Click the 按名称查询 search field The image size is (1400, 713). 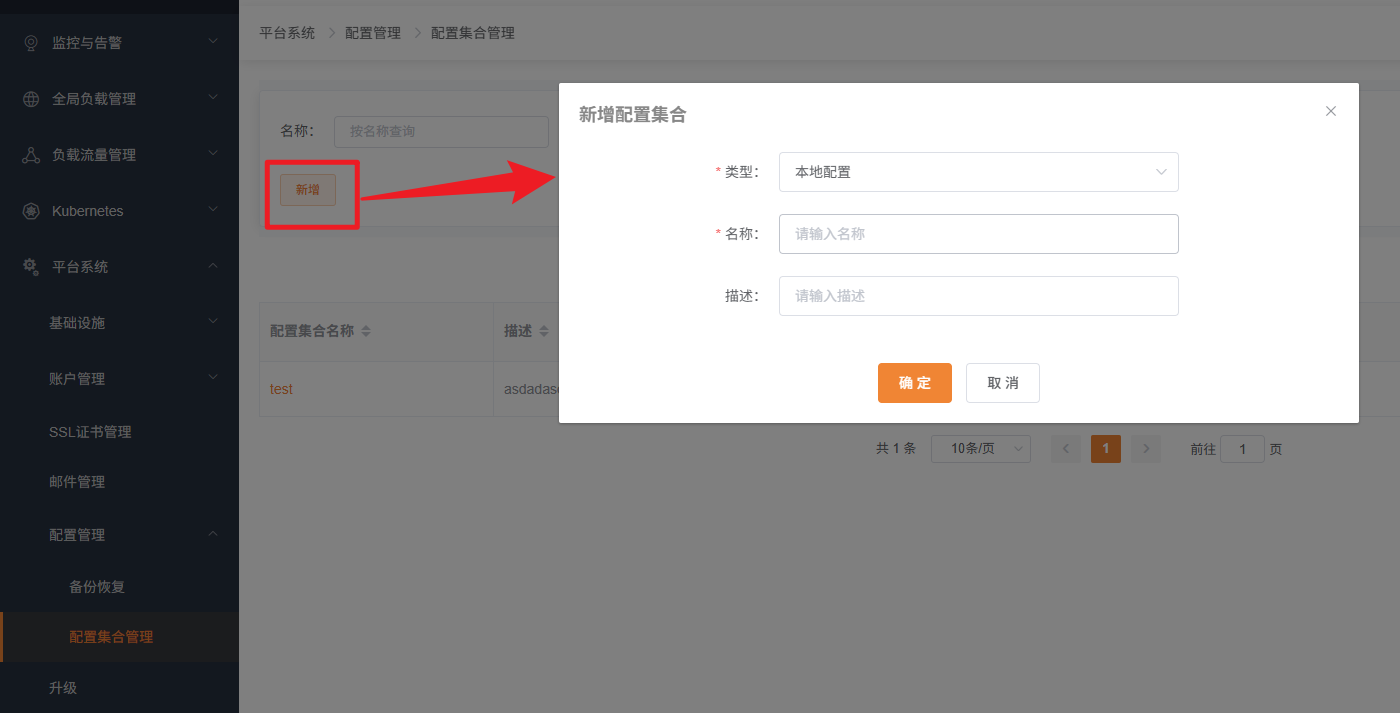pos(441,132)
